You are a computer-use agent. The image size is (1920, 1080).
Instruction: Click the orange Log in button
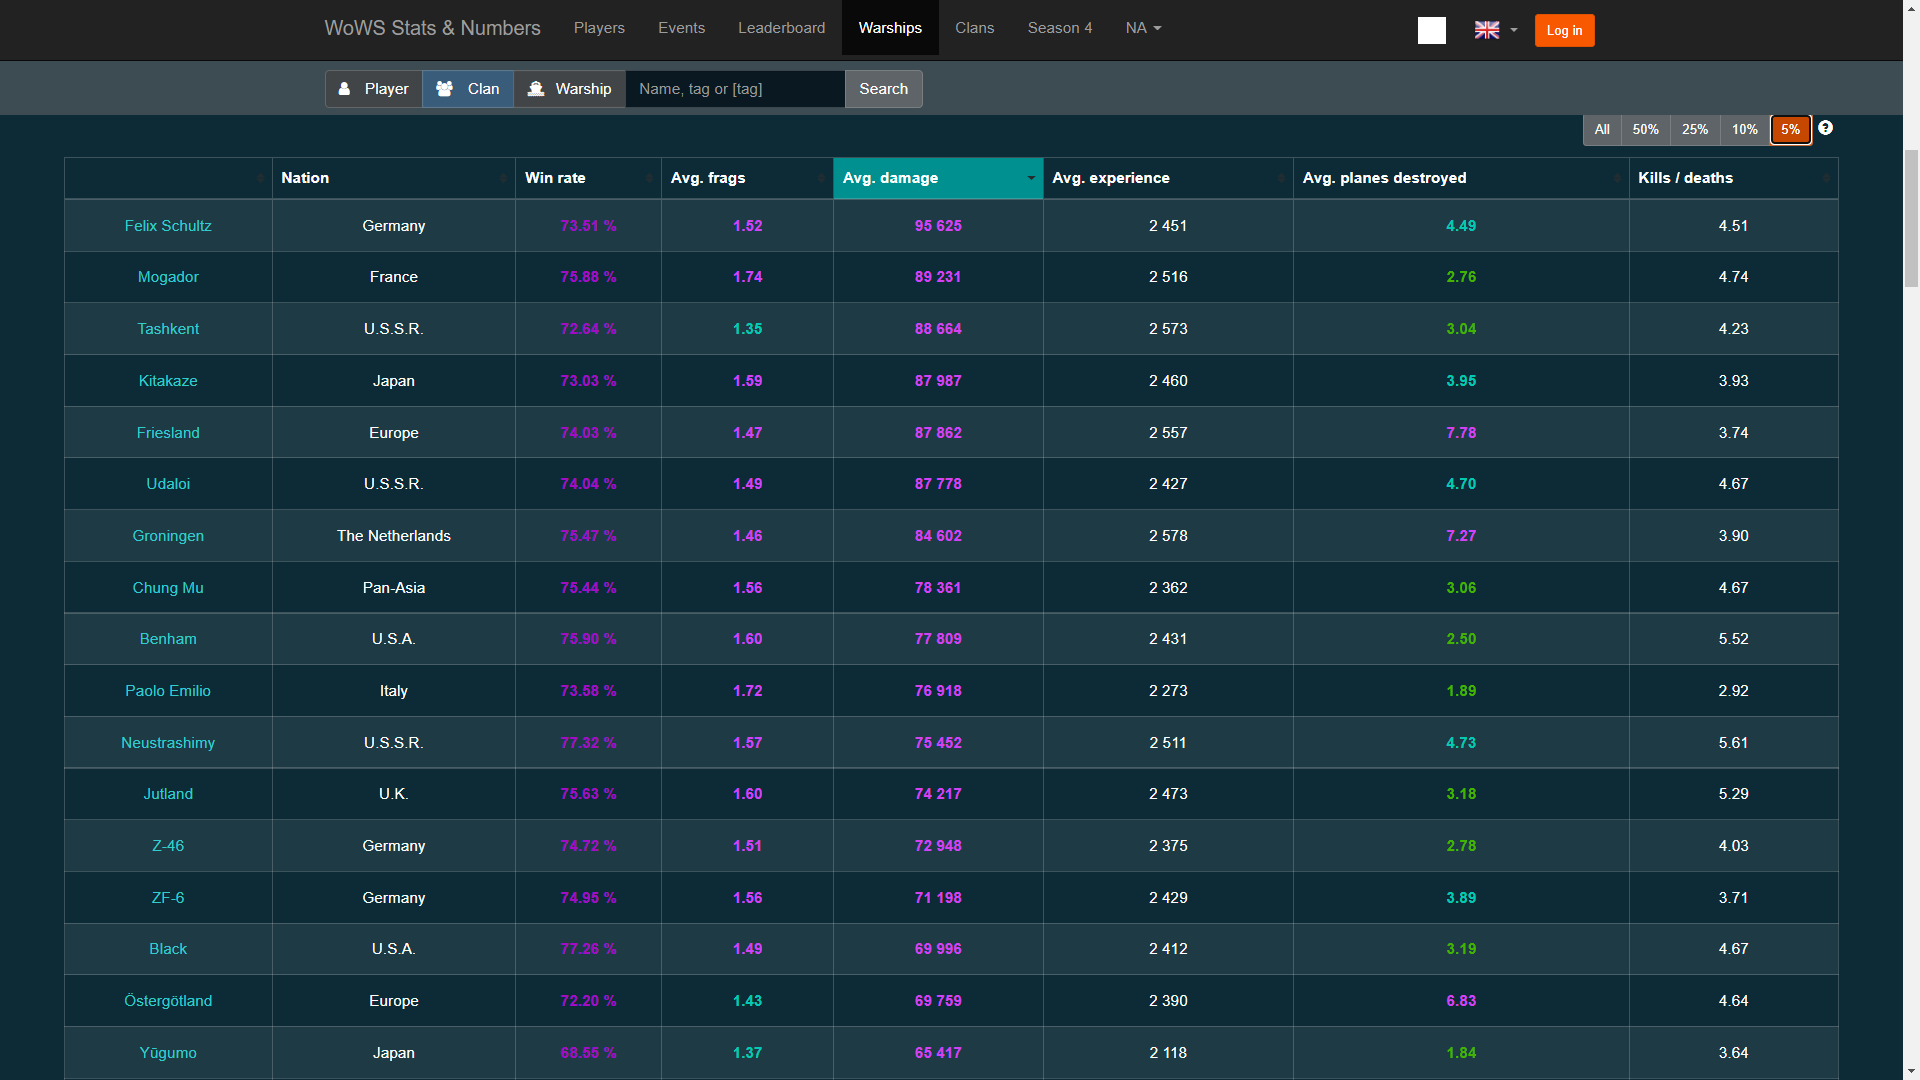tap(1564, 30)
